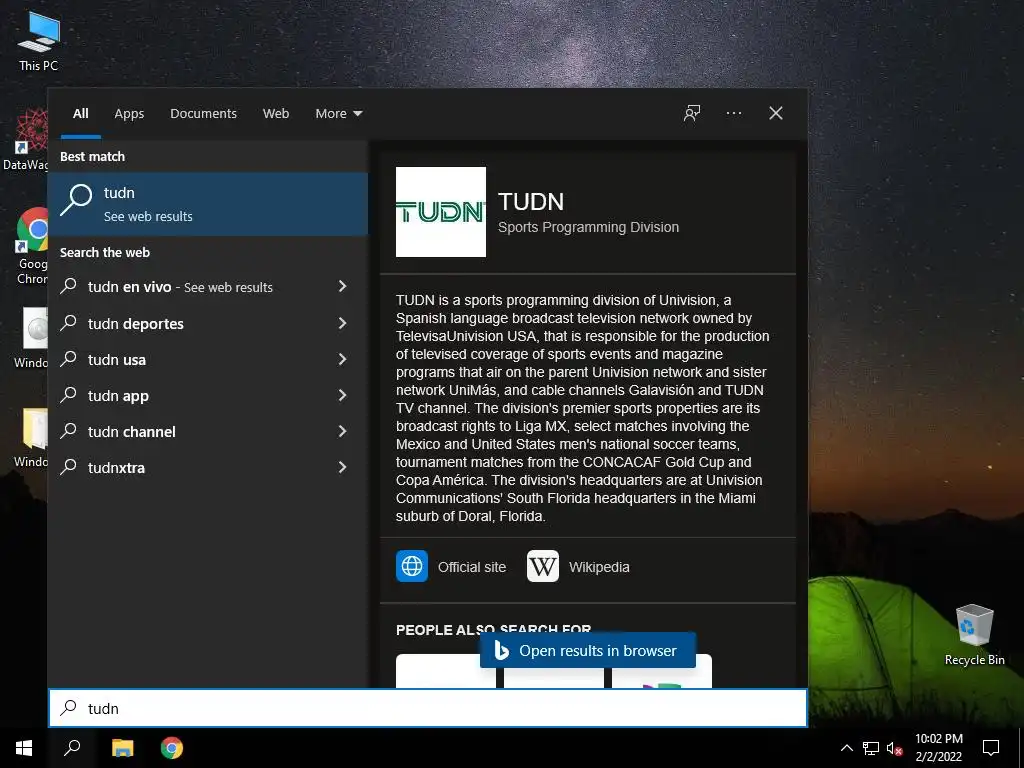
Task: Click the magnifier icon beside tudn usa
Action: click(x=69, y=358)
